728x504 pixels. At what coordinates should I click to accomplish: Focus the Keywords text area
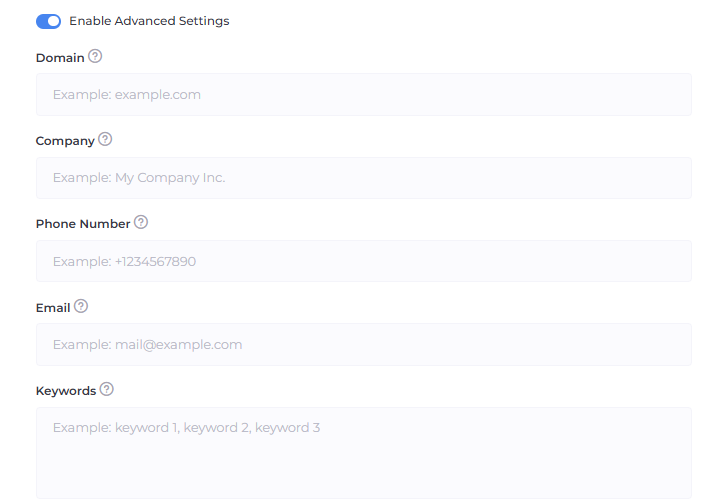click(364, 452)
